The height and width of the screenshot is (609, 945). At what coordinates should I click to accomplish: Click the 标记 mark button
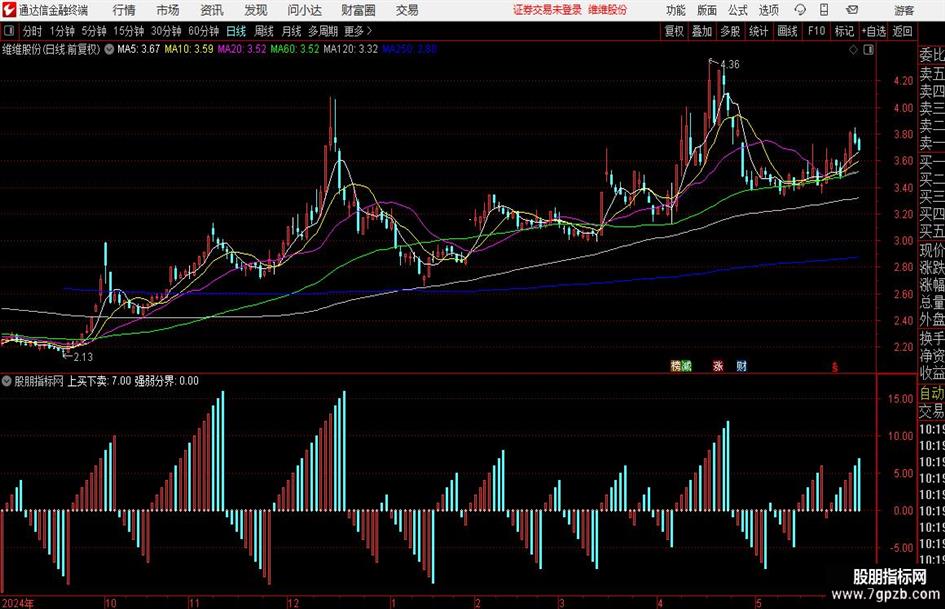point(844,31)
